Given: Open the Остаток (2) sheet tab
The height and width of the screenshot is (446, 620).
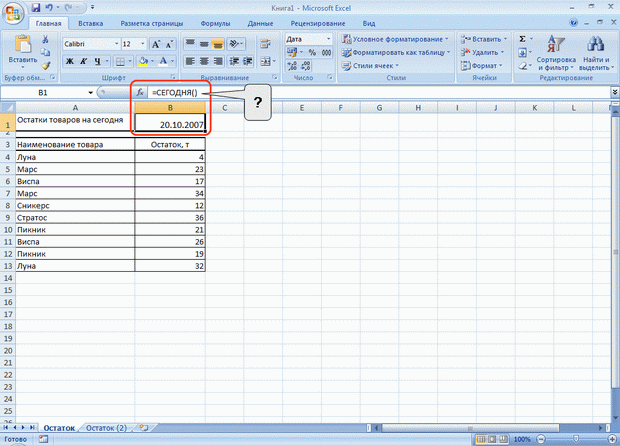Looking at the screenshot, I should (106, 428).
